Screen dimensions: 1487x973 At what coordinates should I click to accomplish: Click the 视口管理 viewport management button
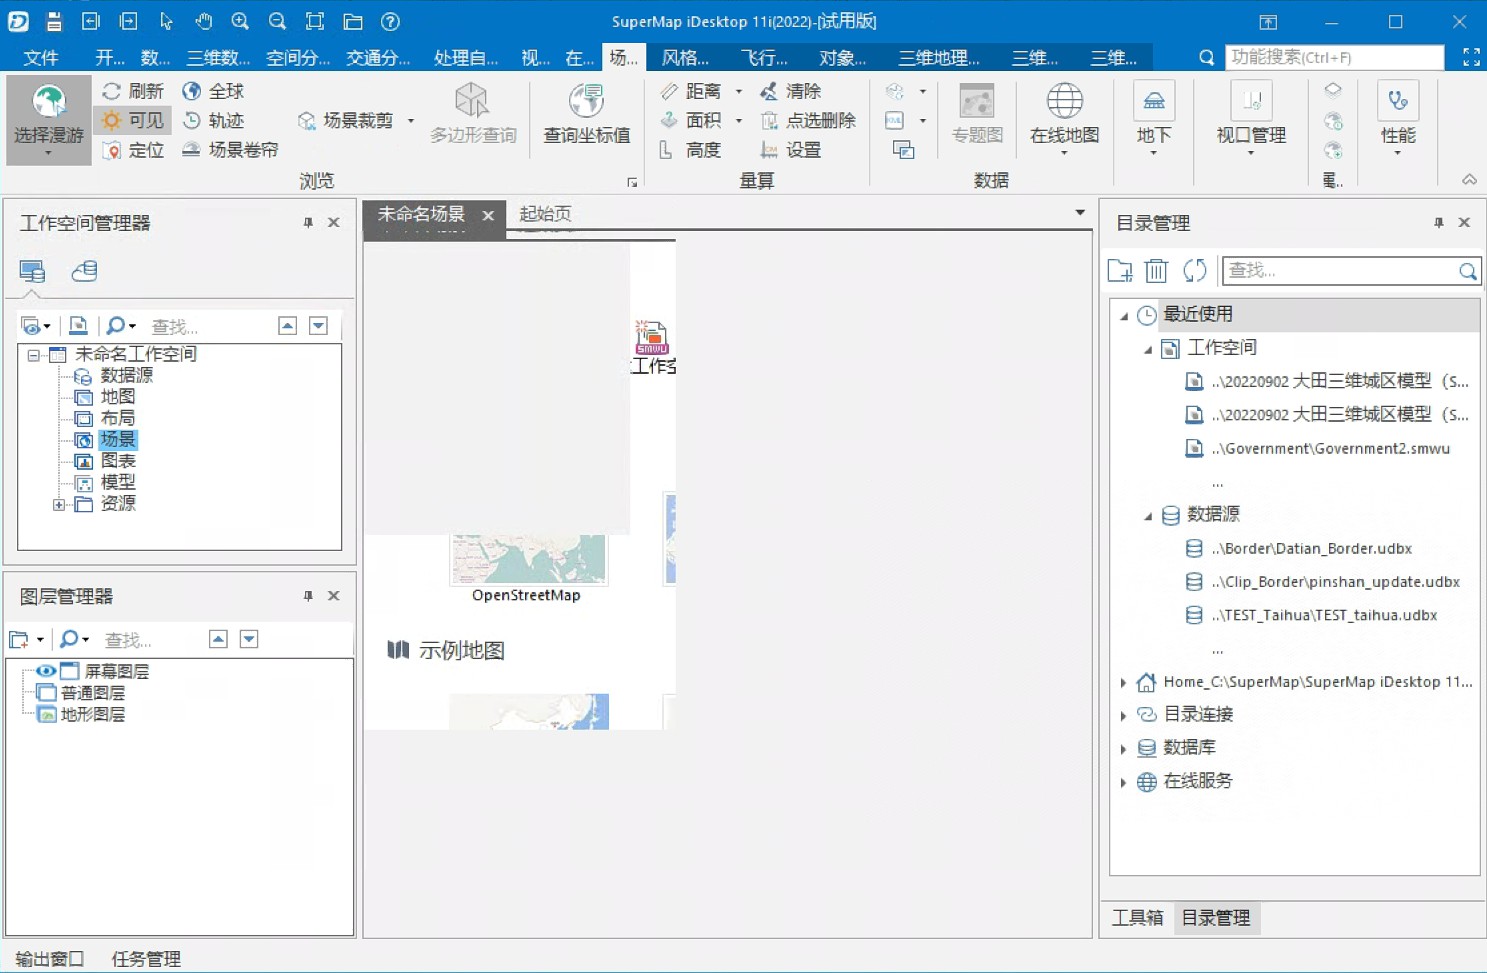[1251, 118]
